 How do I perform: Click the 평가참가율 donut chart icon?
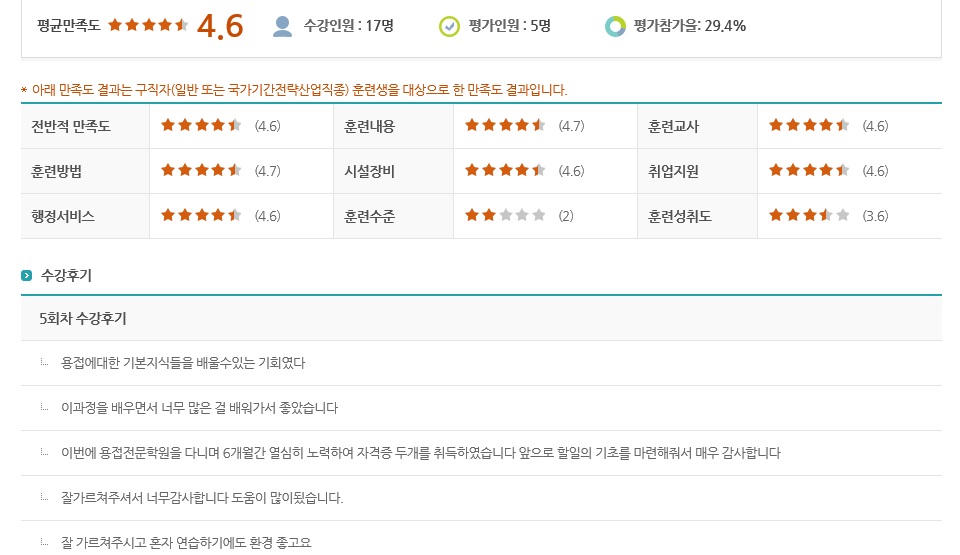[615, 26]
